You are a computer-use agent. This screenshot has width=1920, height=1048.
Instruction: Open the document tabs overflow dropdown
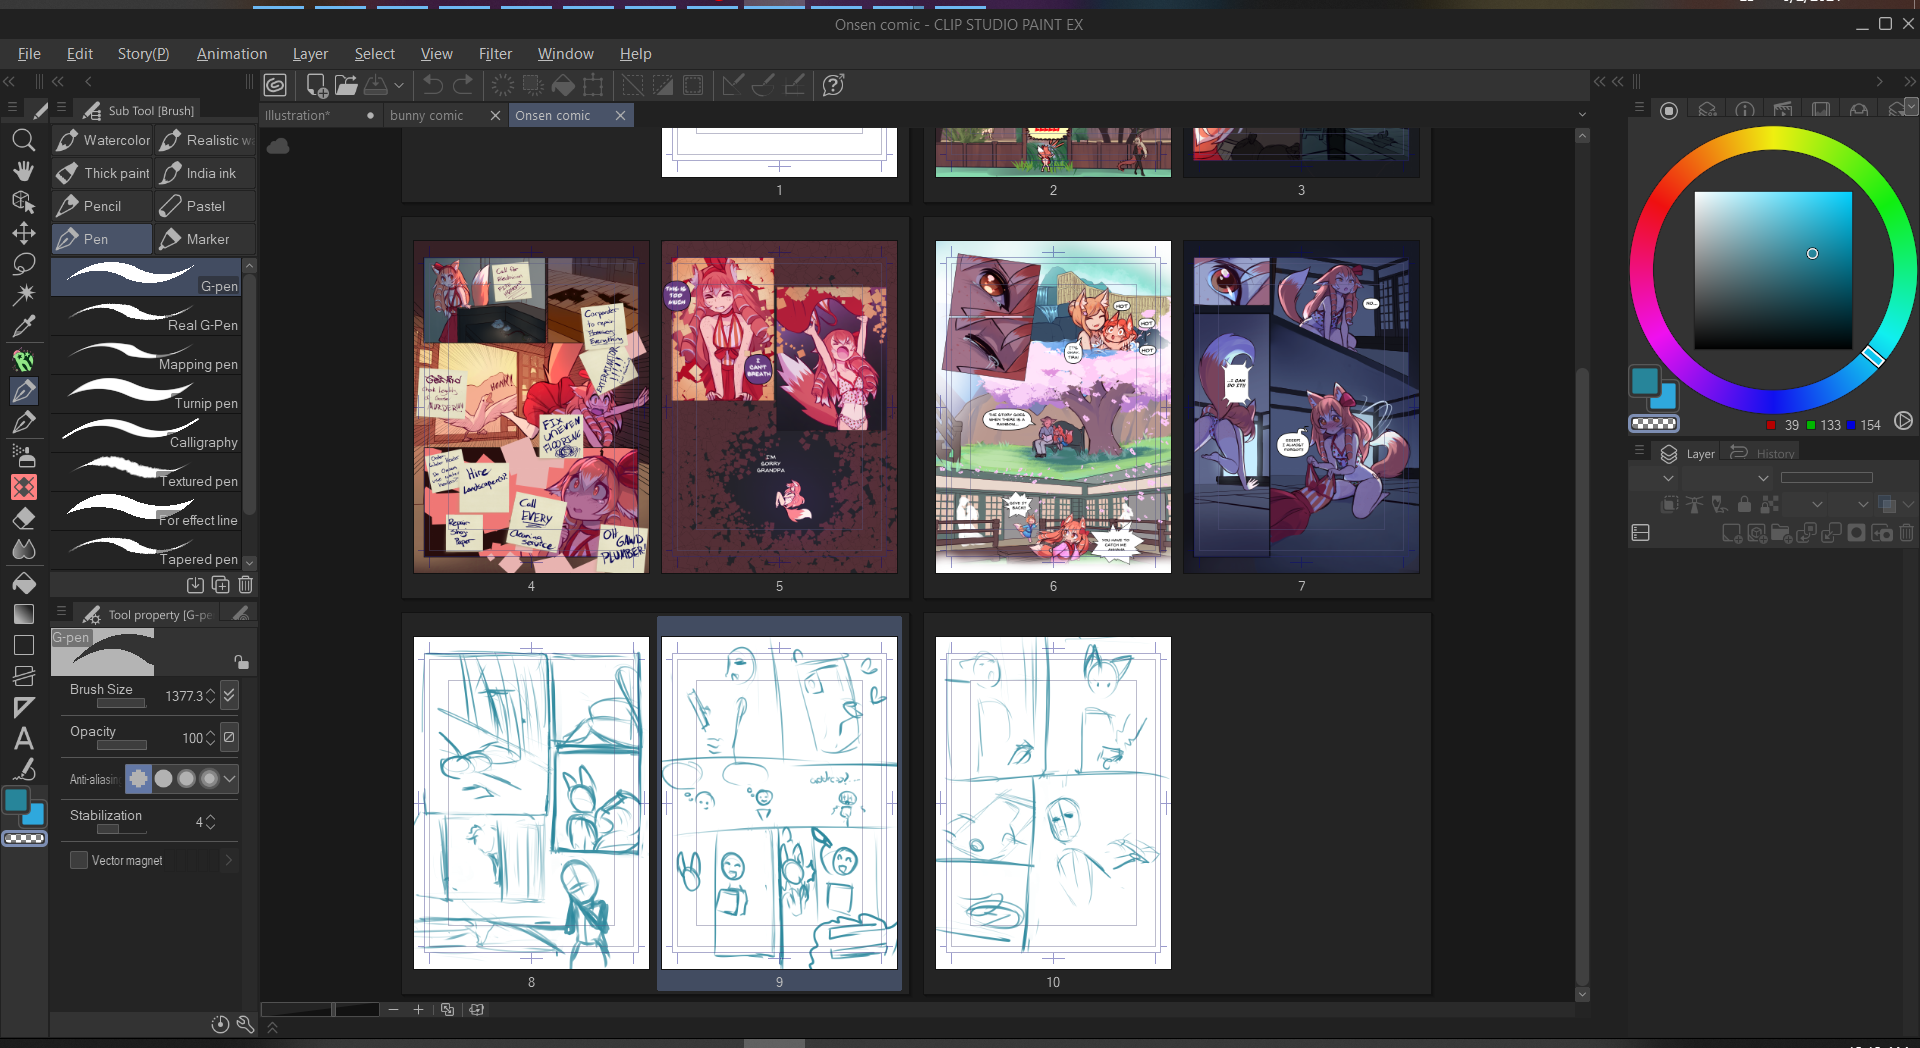coord(1582,115)
